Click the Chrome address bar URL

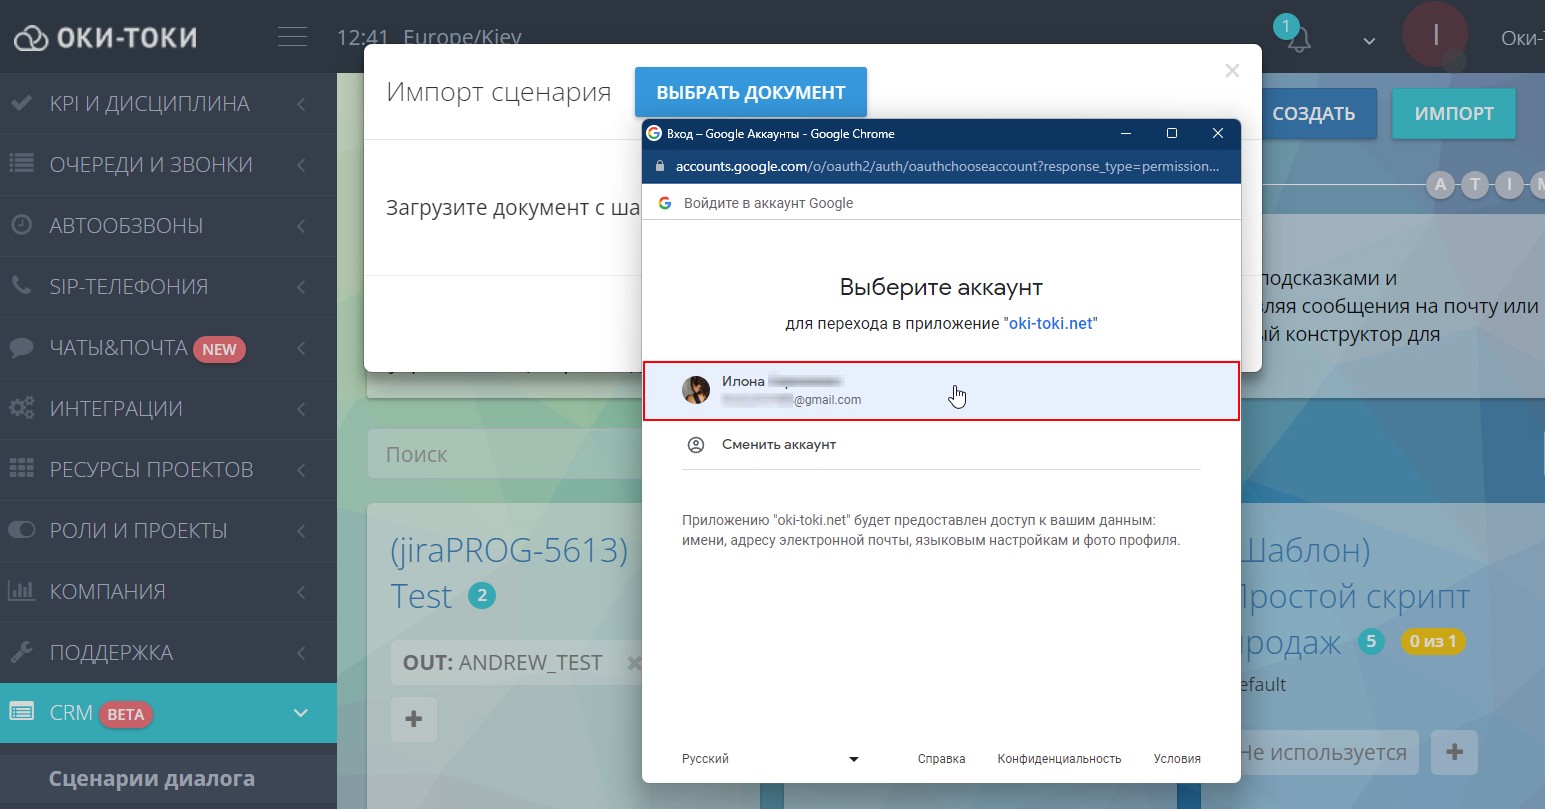point(947,166)
